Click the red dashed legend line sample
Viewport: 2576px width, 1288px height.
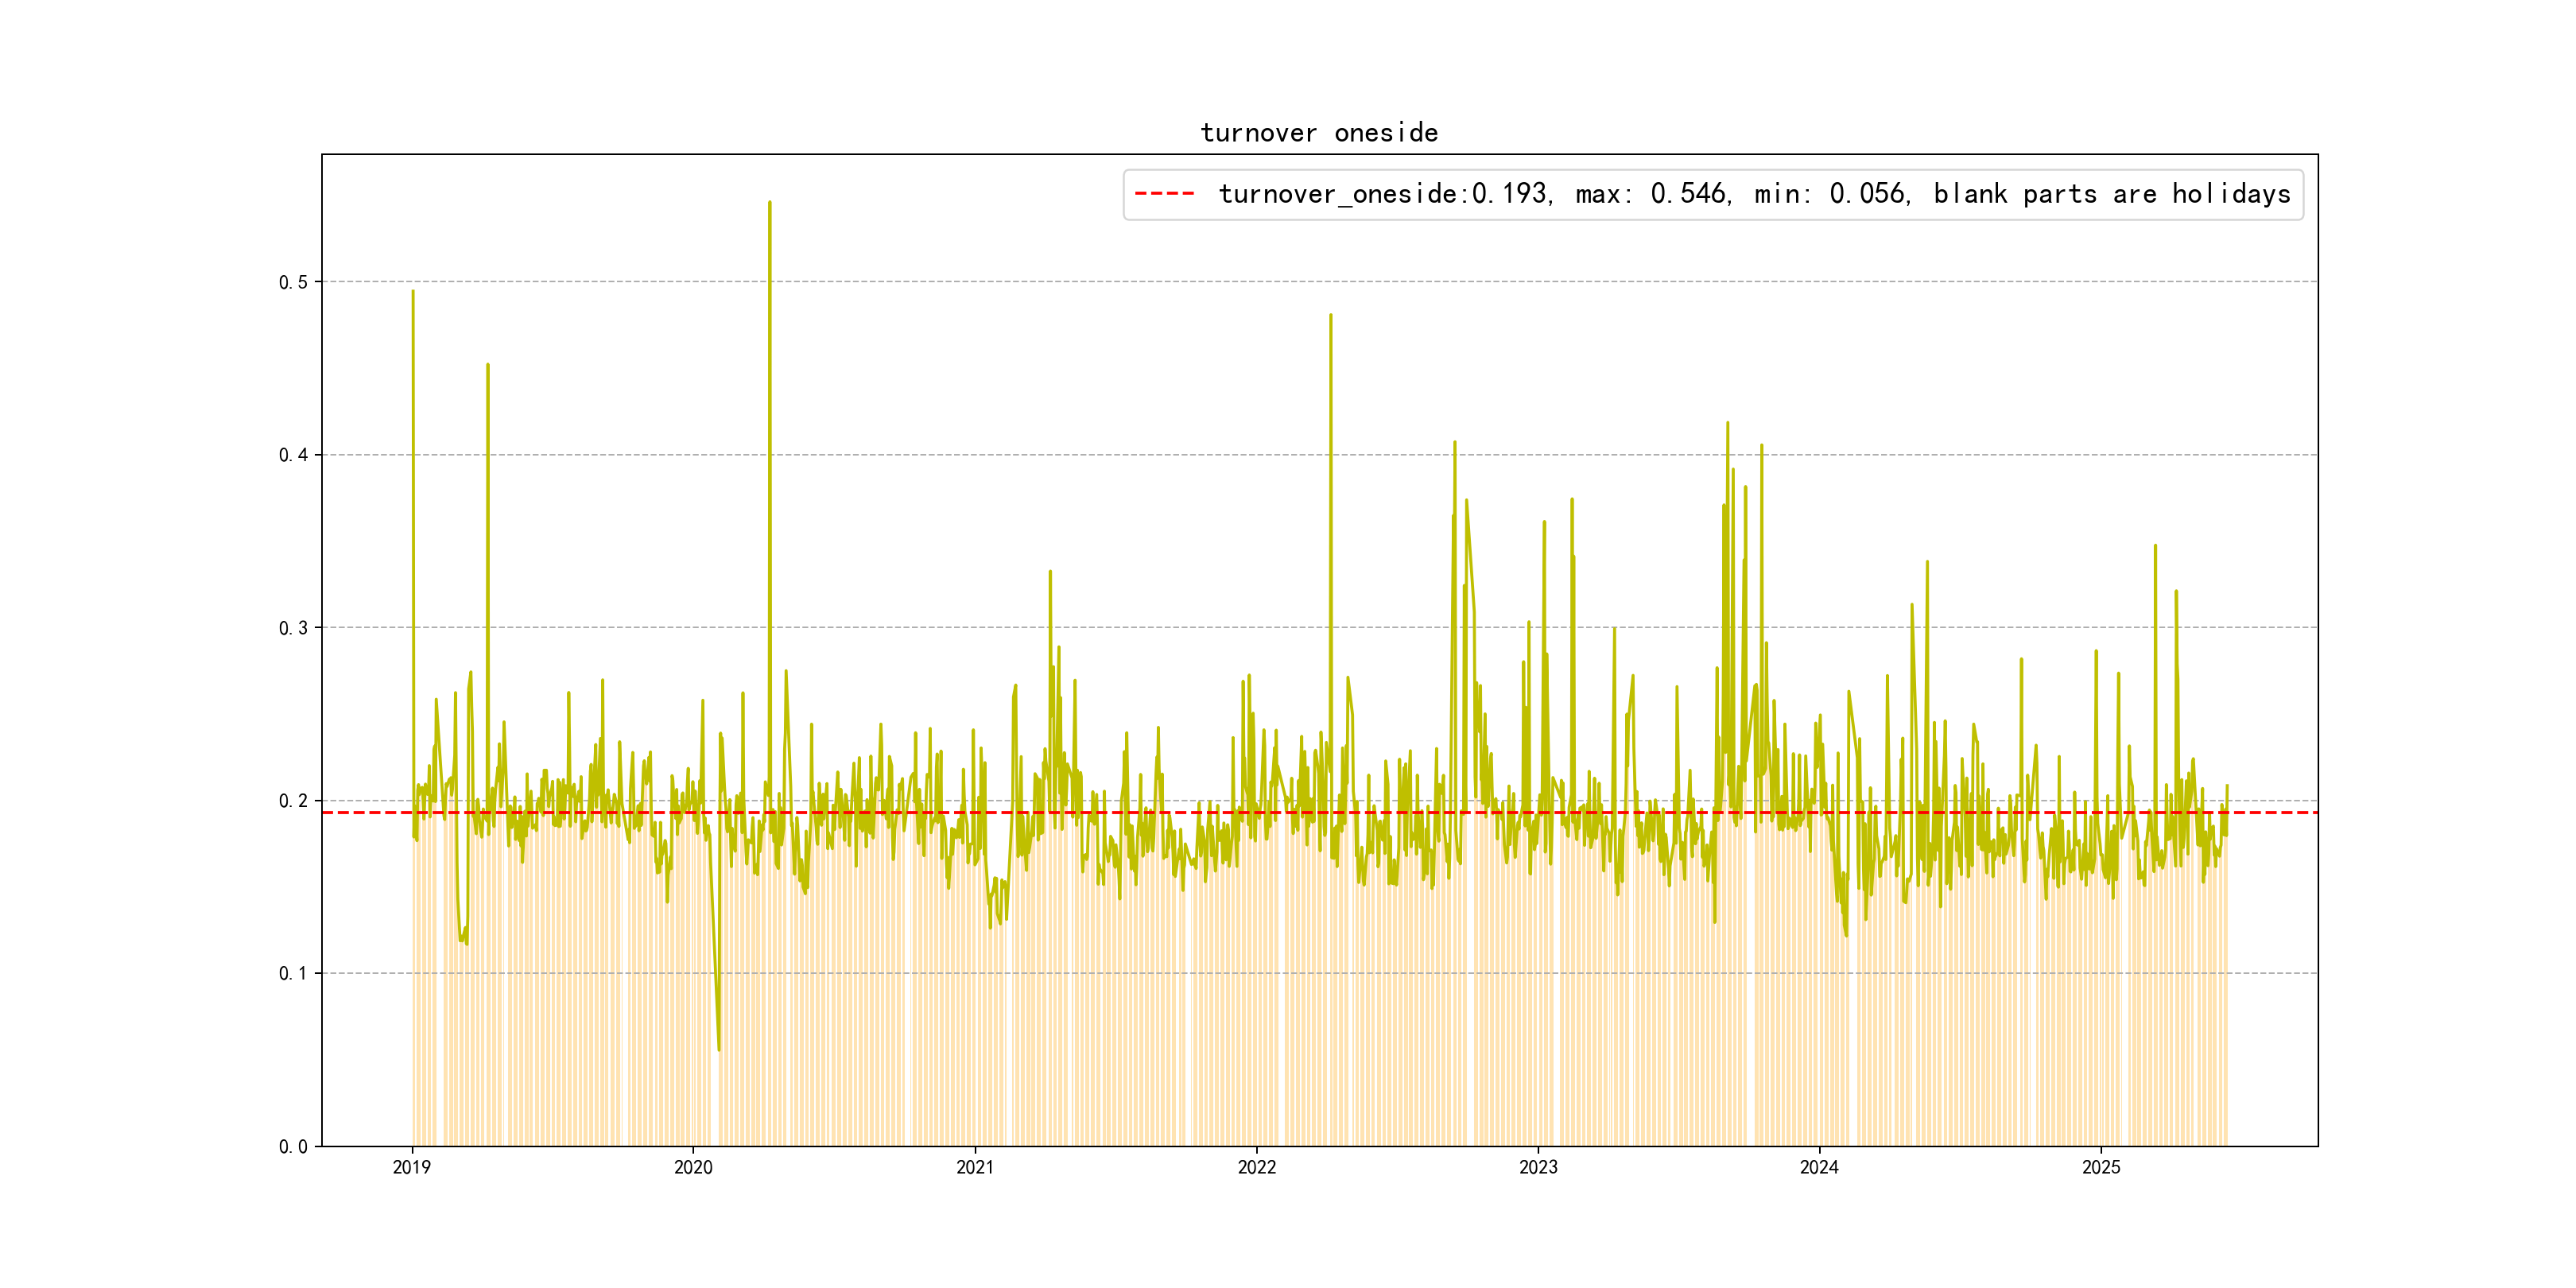1164,194
